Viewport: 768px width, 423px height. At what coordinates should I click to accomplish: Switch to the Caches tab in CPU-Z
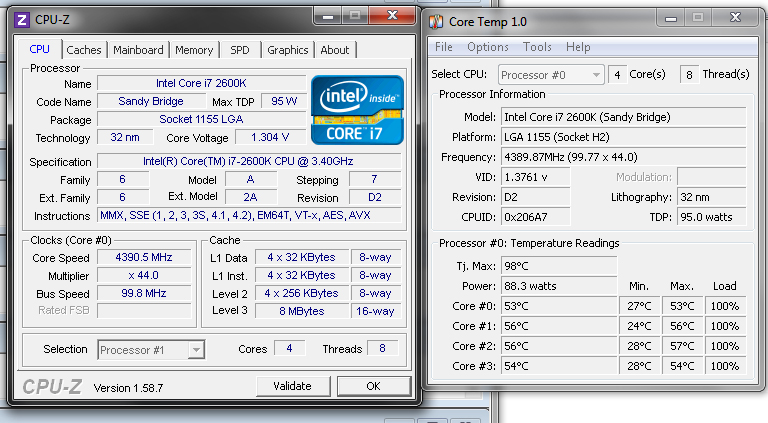[x=84, y=50]
